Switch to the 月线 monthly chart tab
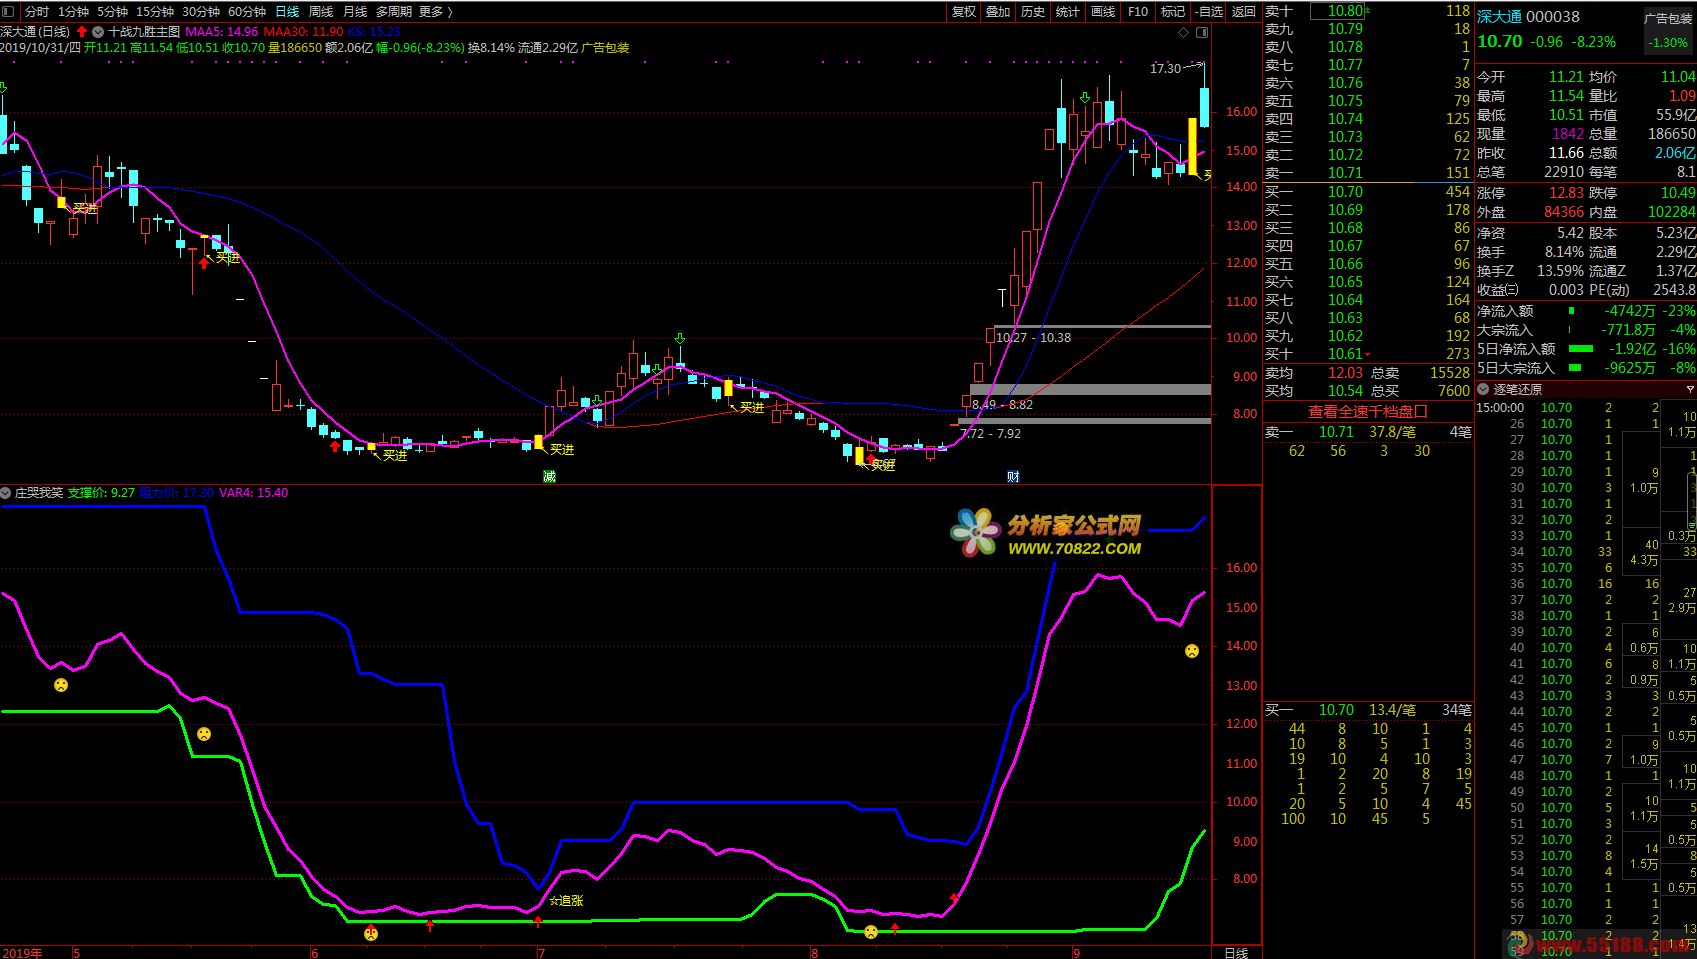 (355, 11)
